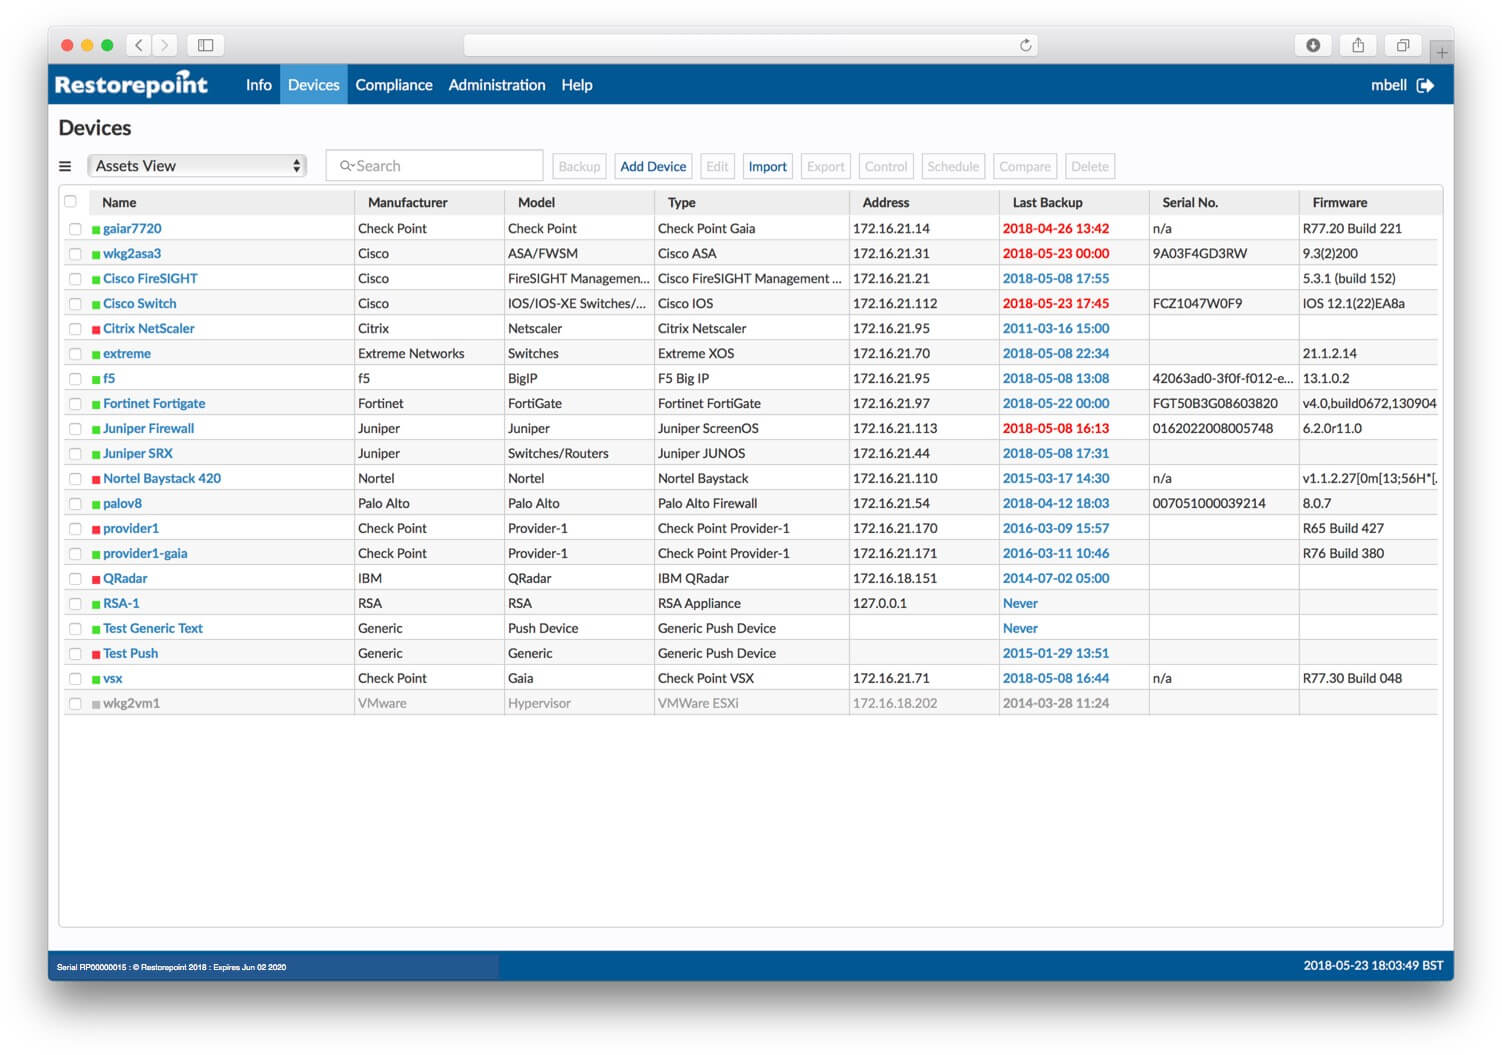
Task: Click the Import button
Action: (767, 165)
